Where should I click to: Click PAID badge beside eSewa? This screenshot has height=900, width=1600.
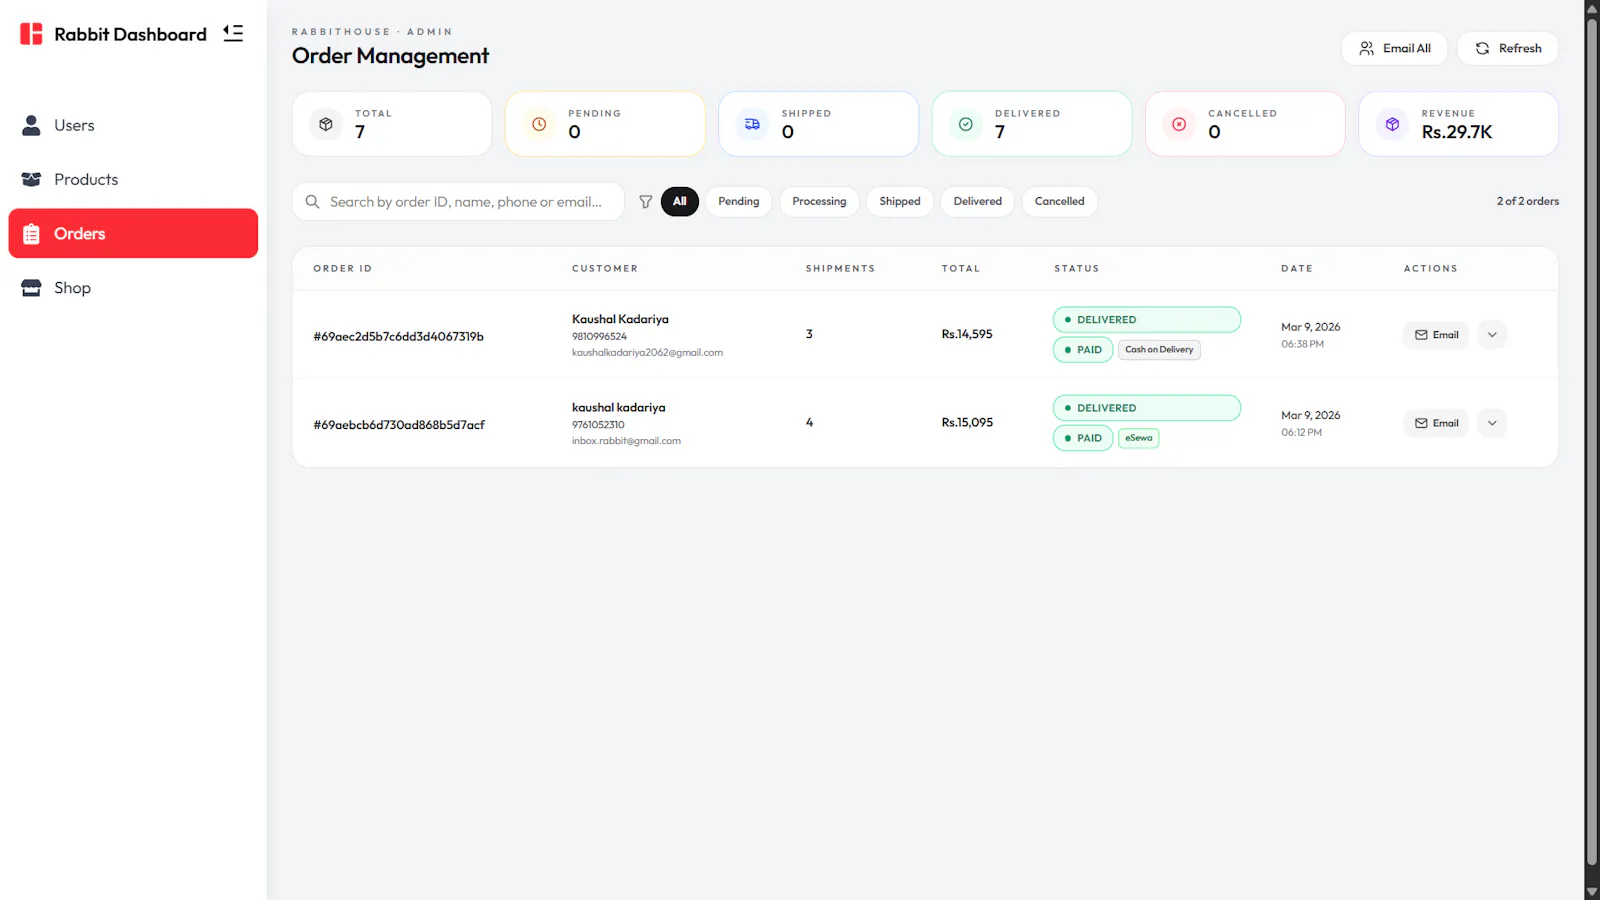click(1083, 438)
